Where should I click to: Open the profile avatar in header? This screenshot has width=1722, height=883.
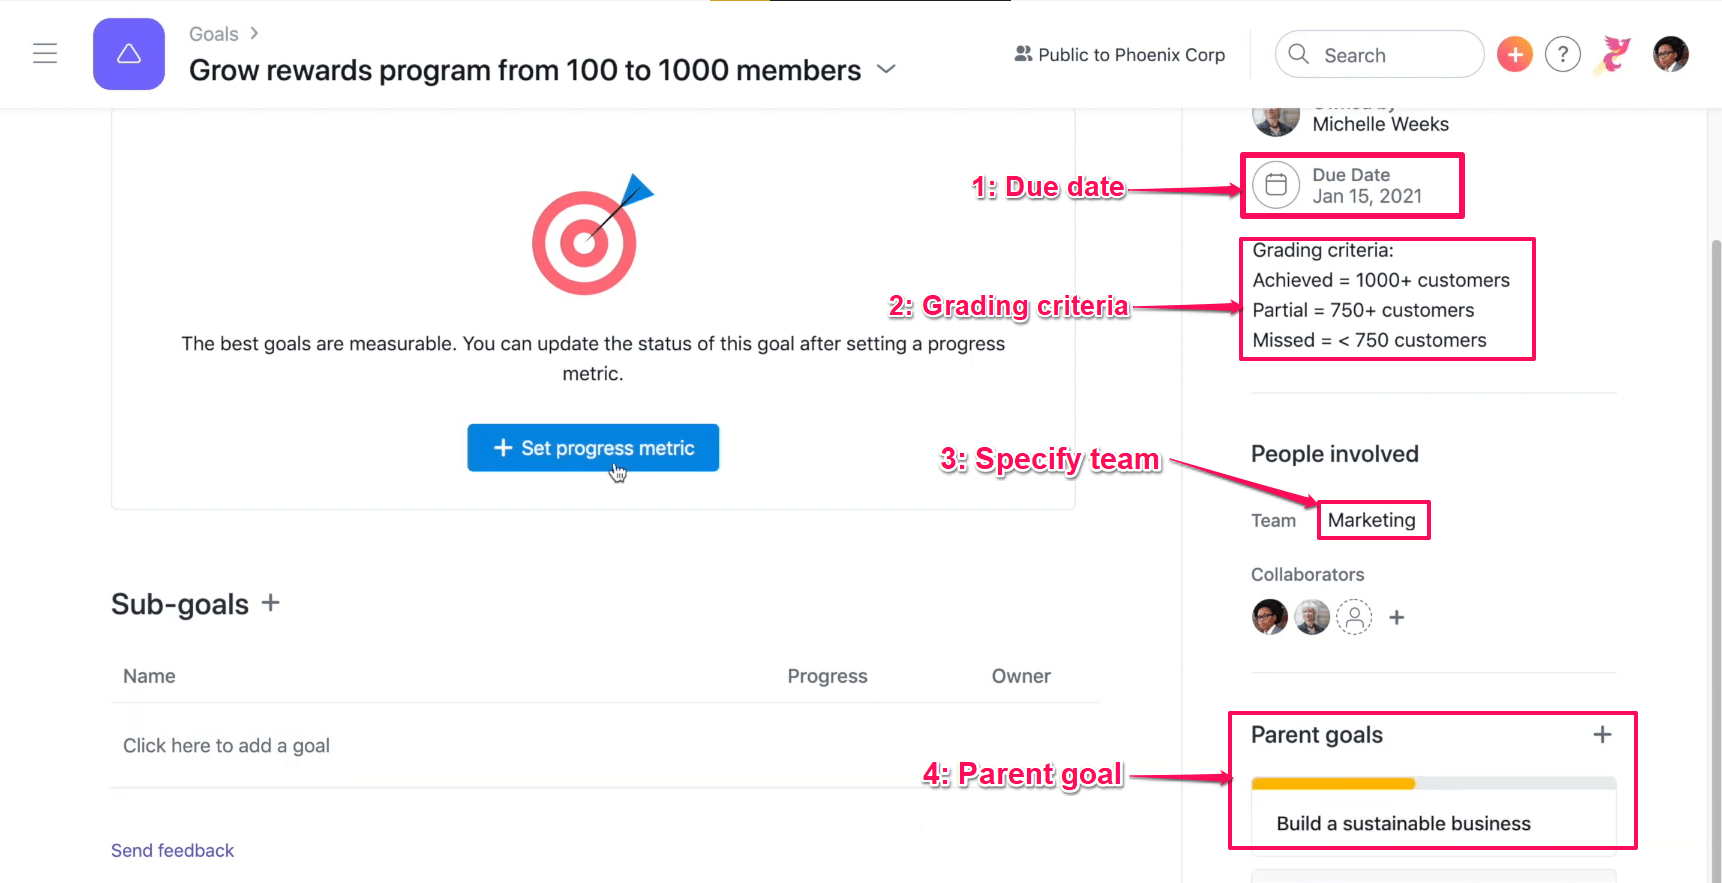pyautogui.click(x=1670, y=54)
